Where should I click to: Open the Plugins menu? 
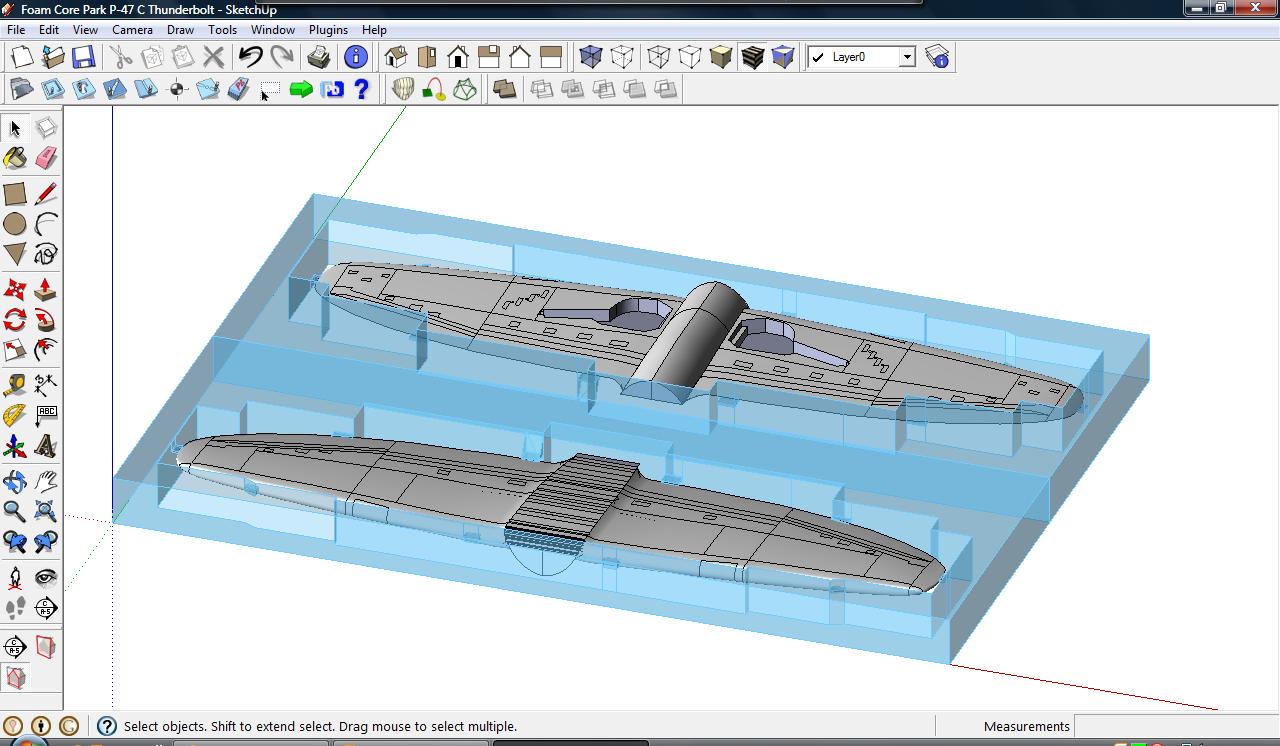pos(328,30)
